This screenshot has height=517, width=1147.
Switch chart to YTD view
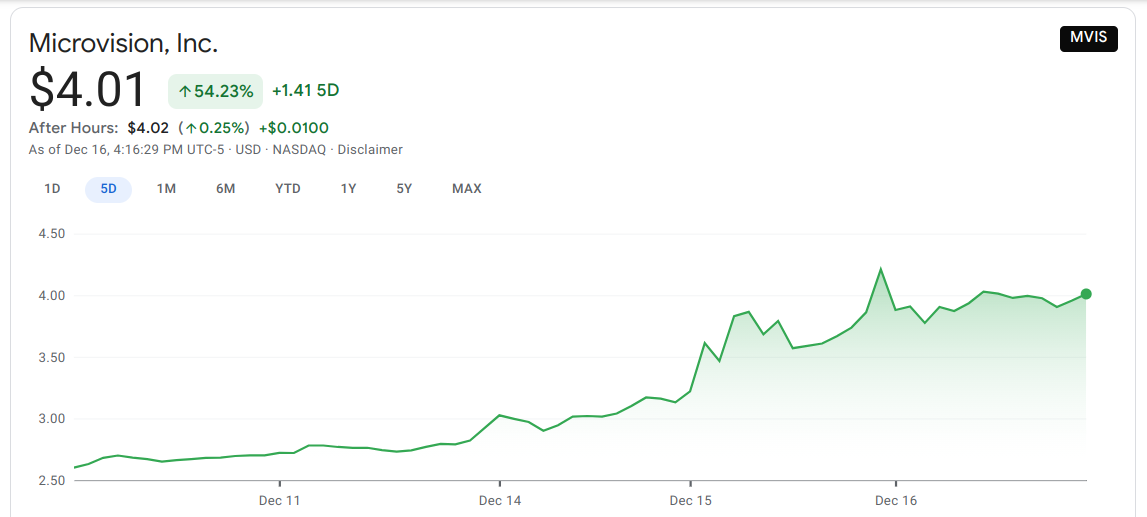point(288,189)
